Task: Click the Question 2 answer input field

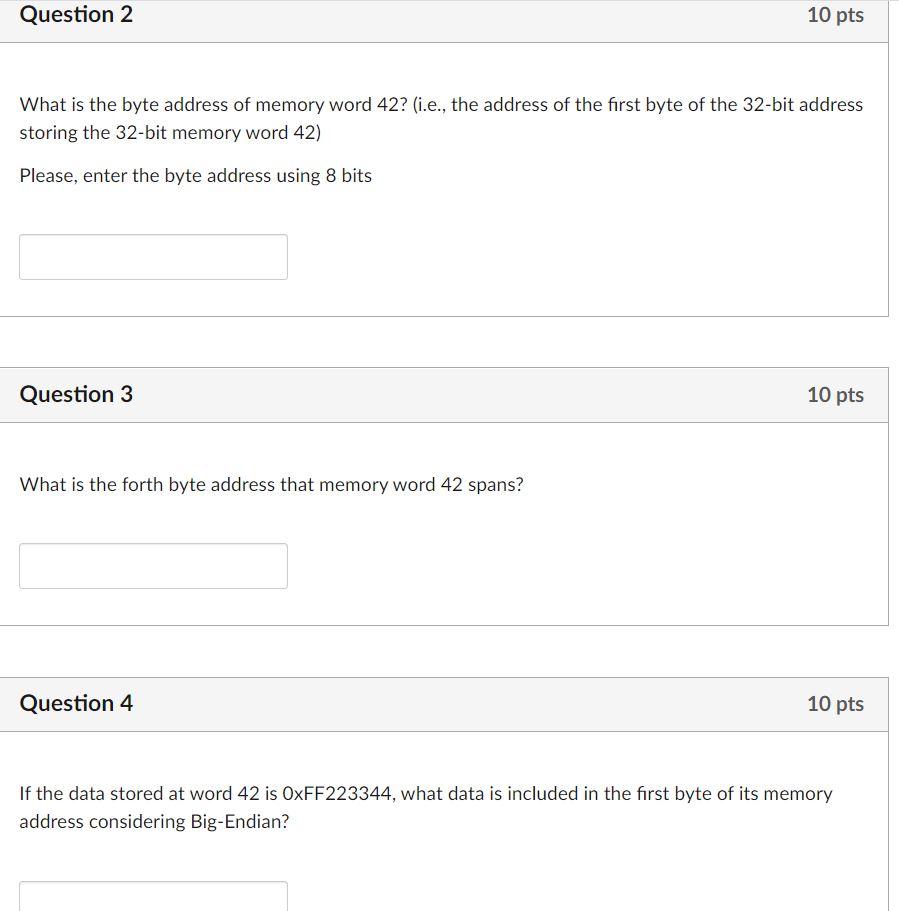Action: tap(153, 257)
